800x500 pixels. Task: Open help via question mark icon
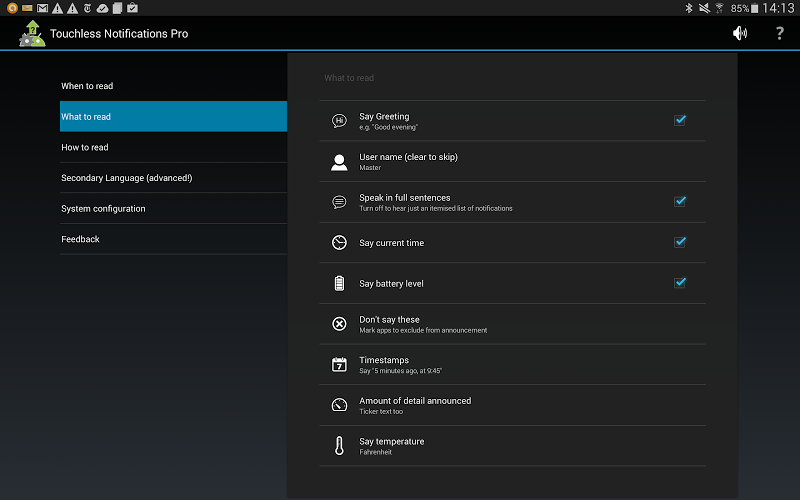pyautogui.click(x=779, y=33)
